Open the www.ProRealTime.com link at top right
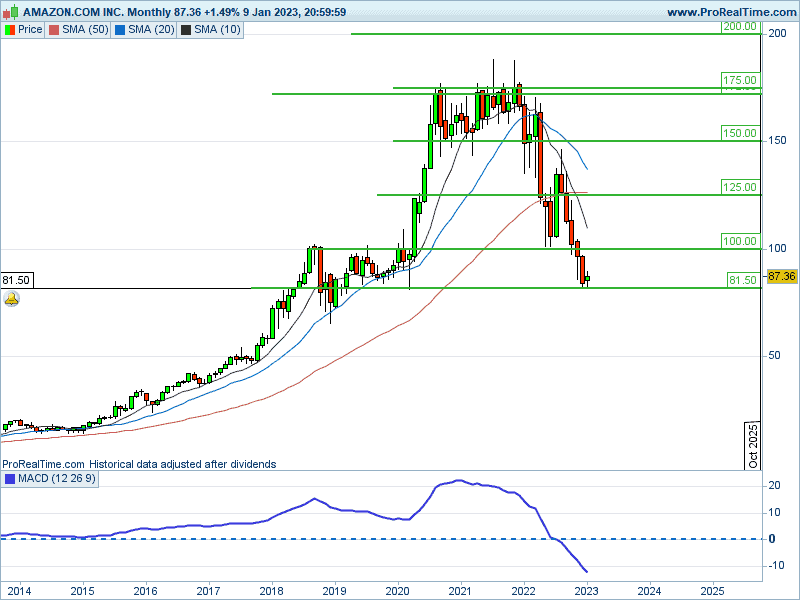 pyautogui.click(x=730, y=12)
